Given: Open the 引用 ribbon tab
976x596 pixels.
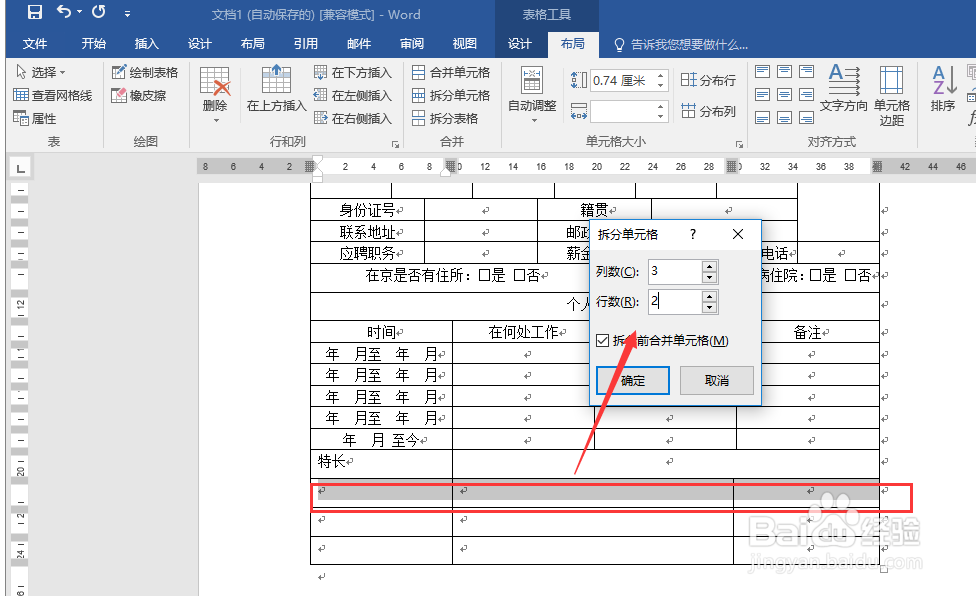Looking at the screenshot, I should tap(306, 44).
